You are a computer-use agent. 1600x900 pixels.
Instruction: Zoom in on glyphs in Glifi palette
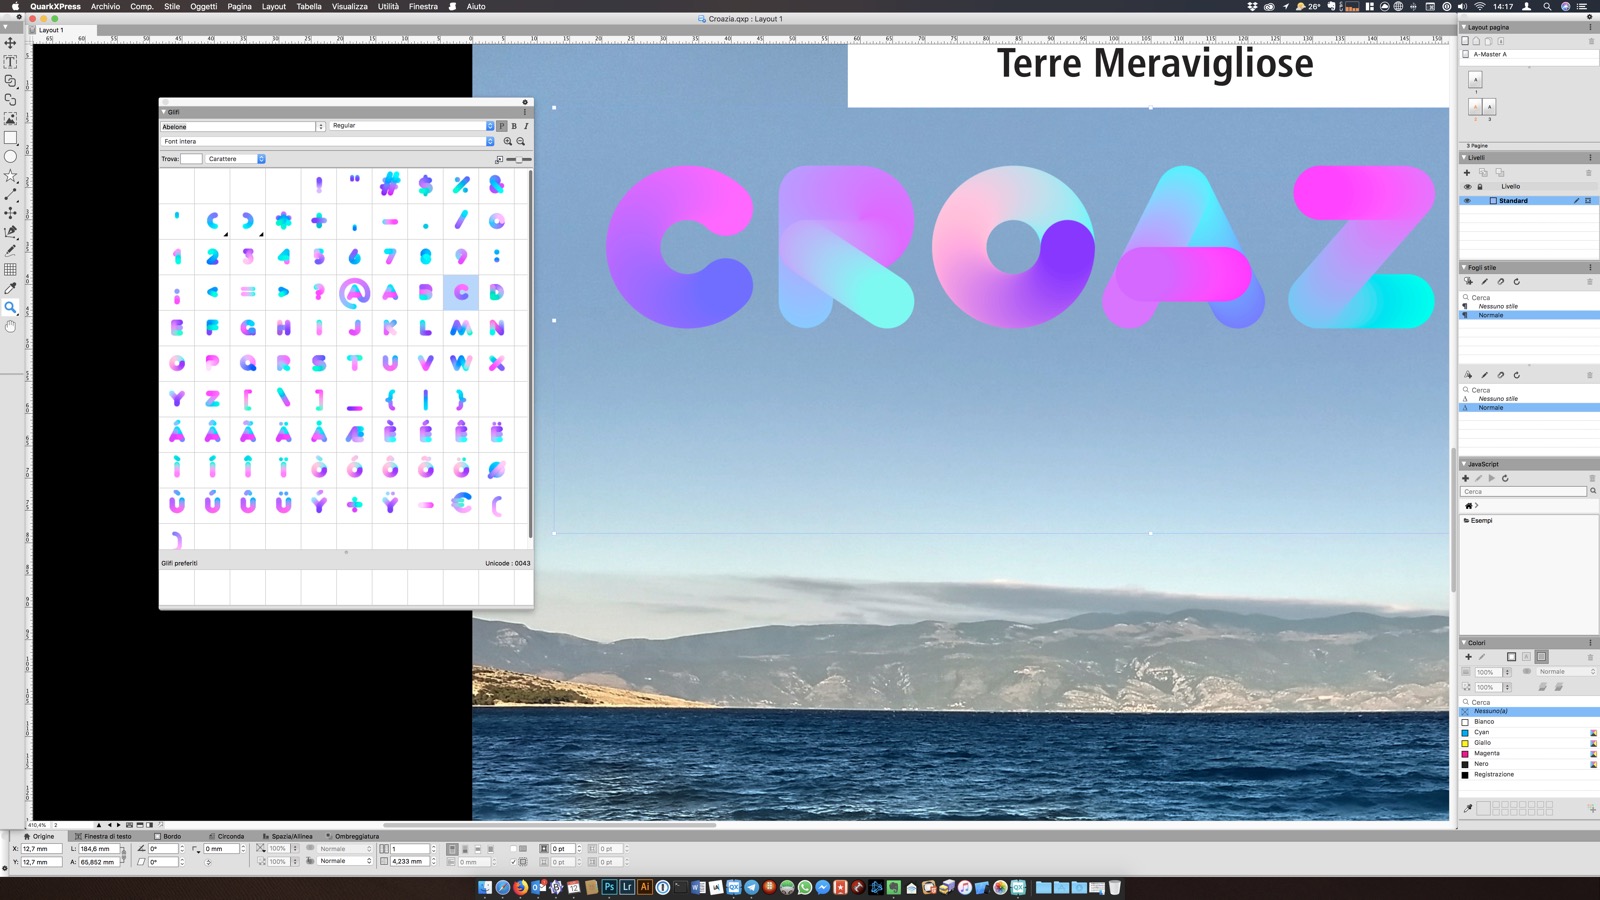tap(508, 141)
